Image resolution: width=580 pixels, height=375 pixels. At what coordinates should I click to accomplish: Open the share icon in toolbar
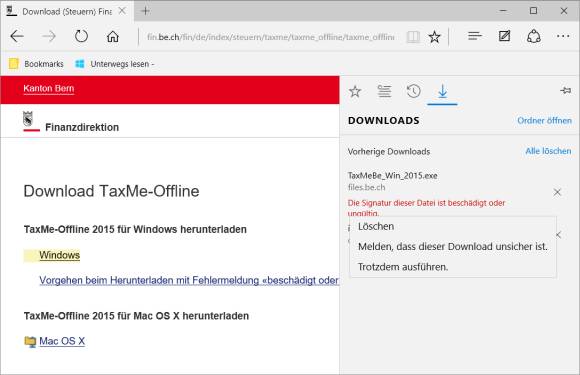534,36
